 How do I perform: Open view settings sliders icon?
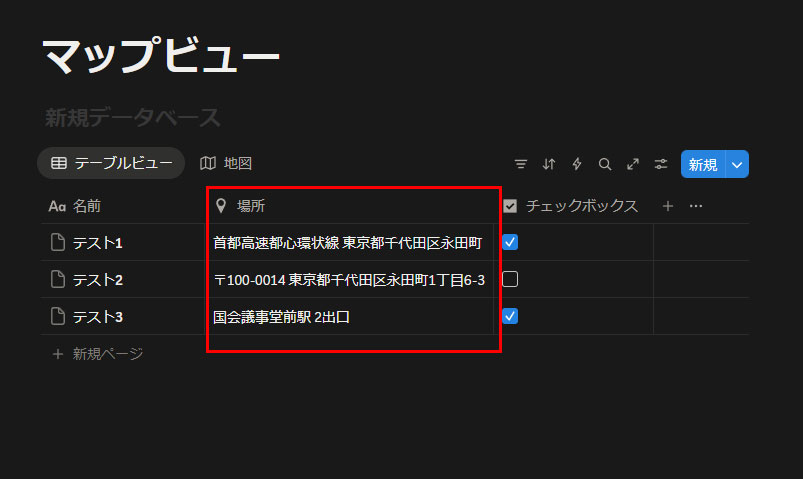click(x=660, y=164)
